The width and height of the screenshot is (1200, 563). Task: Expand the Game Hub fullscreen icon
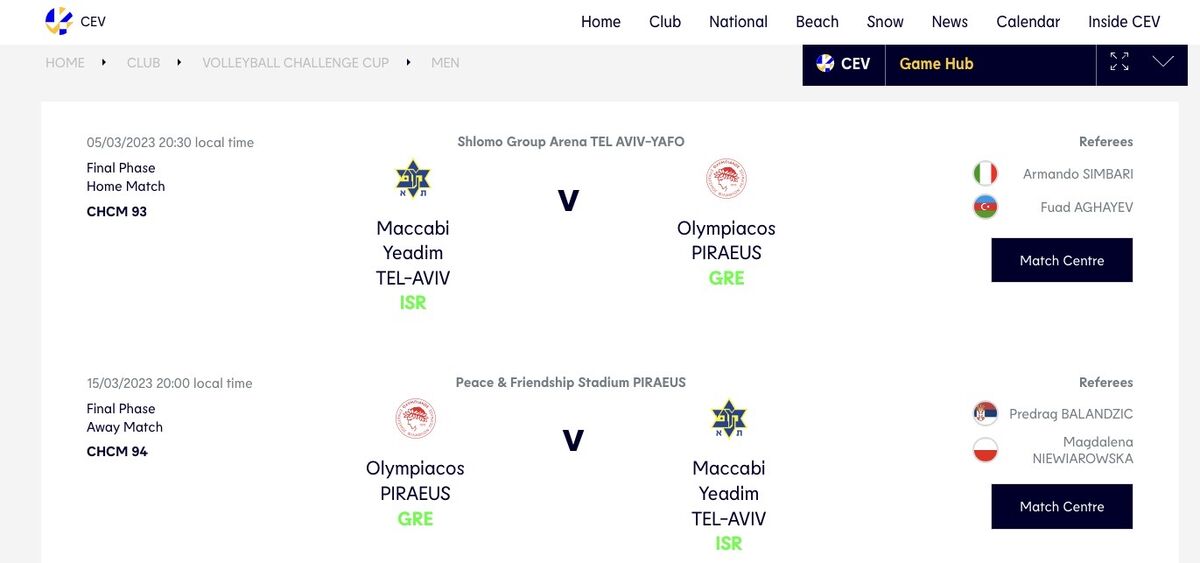[x=1119, y=62]
